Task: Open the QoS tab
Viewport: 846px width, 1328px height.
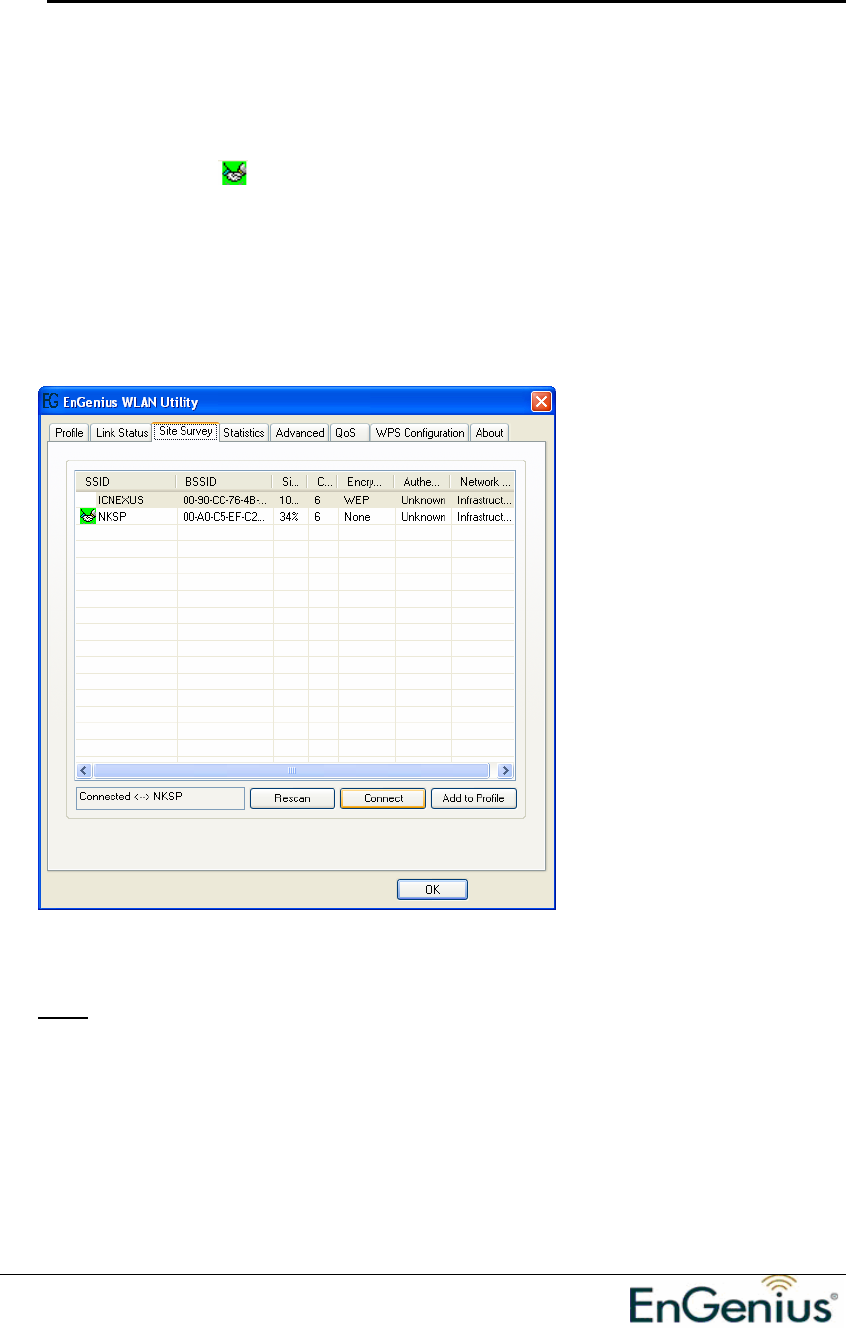Action: tap(349, 433)
